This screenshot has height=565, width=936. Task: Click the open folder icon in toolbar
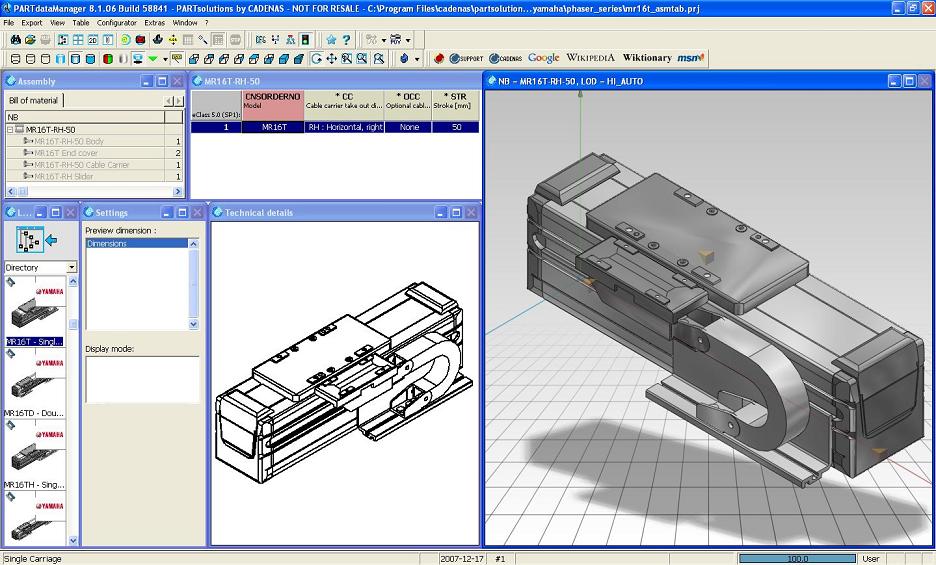(30, 40)
